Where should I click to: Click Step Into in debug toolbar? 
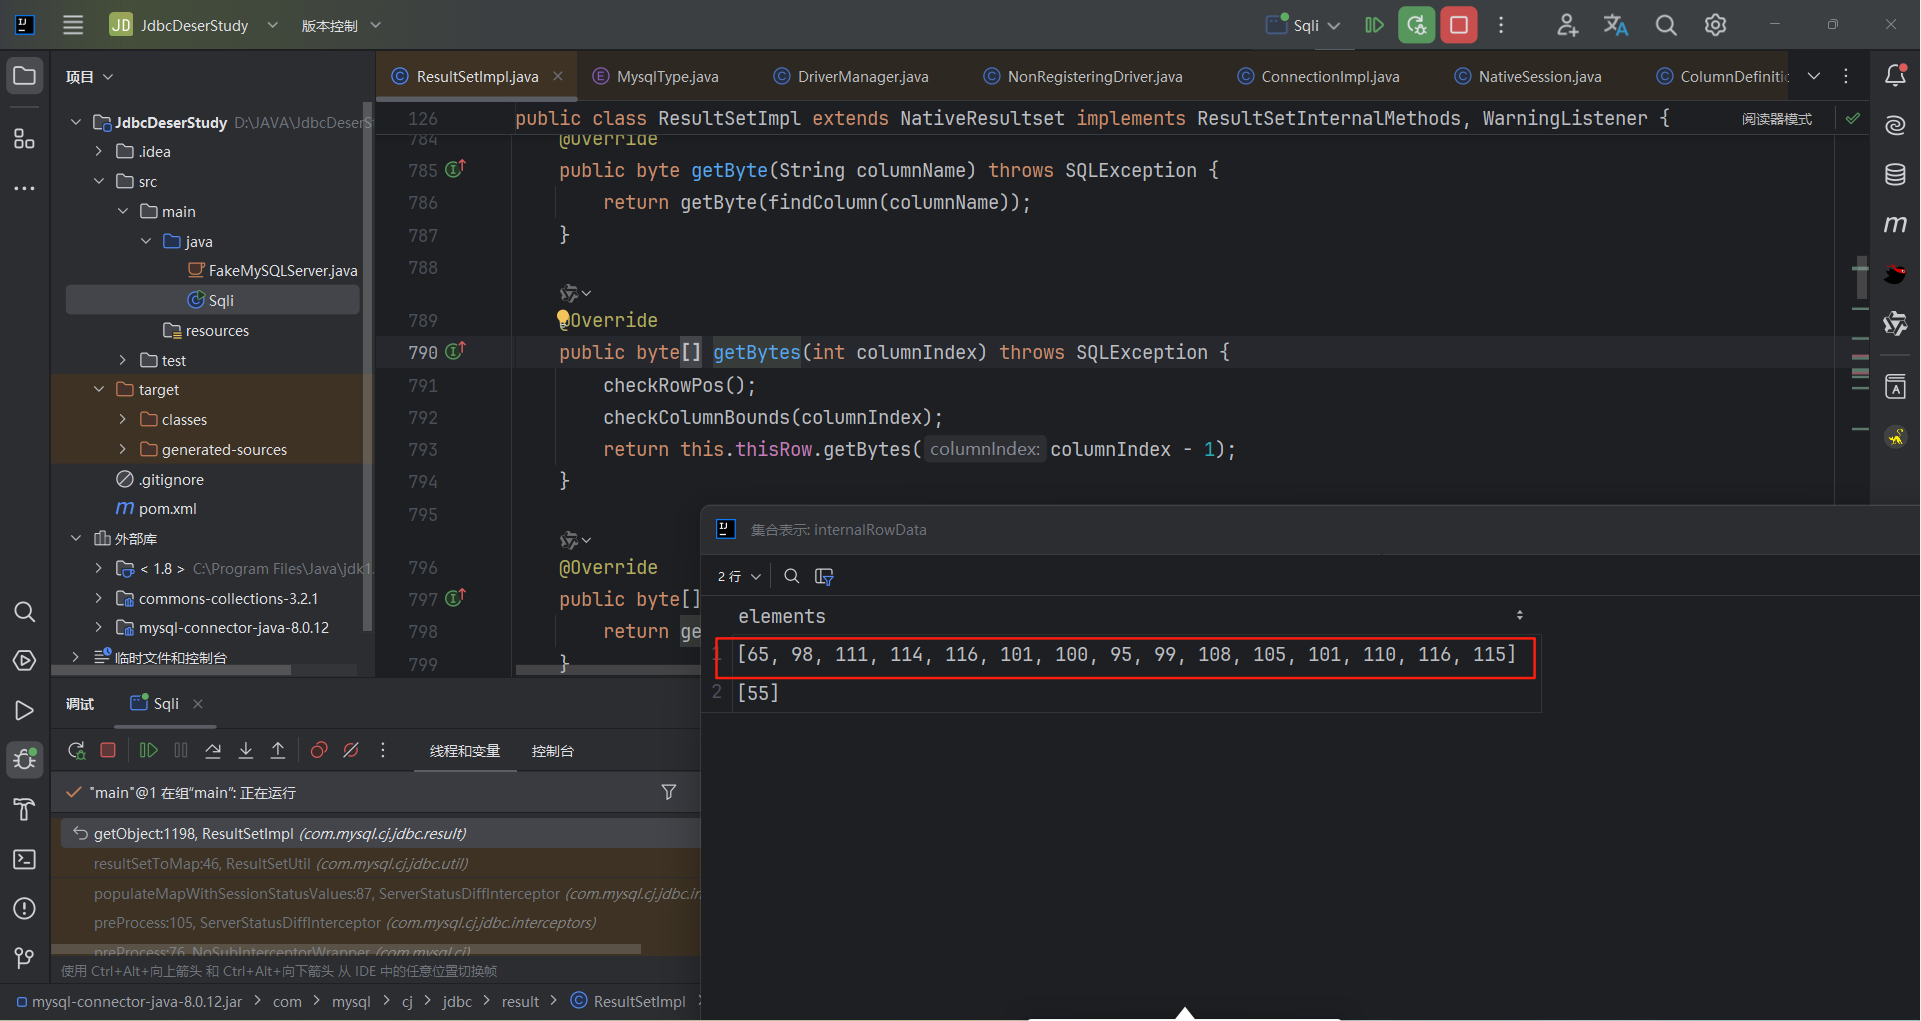click(246, 750)
